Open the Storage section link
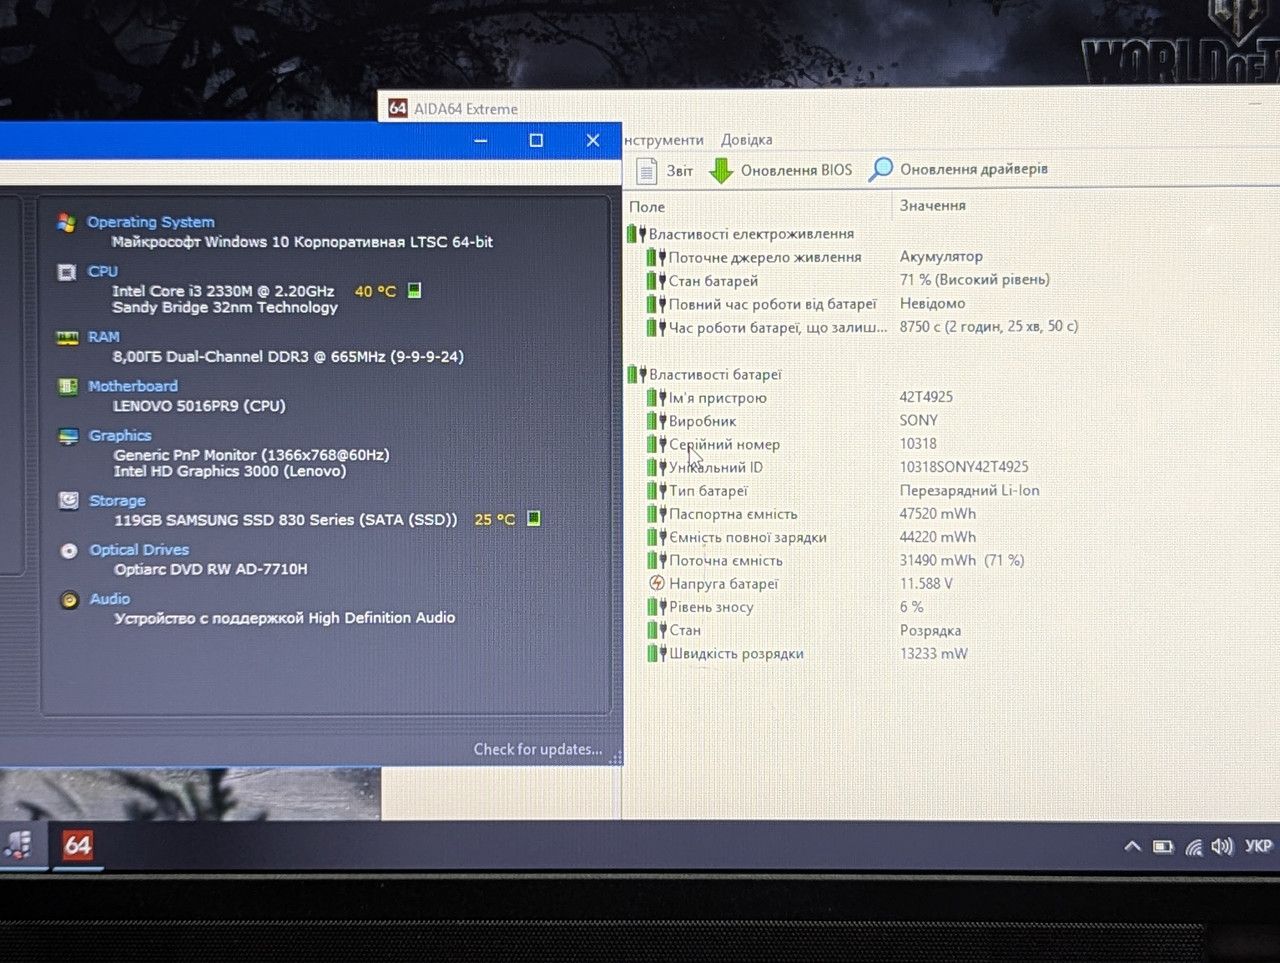Screen dimensions: 1280x963 point(117,500)
